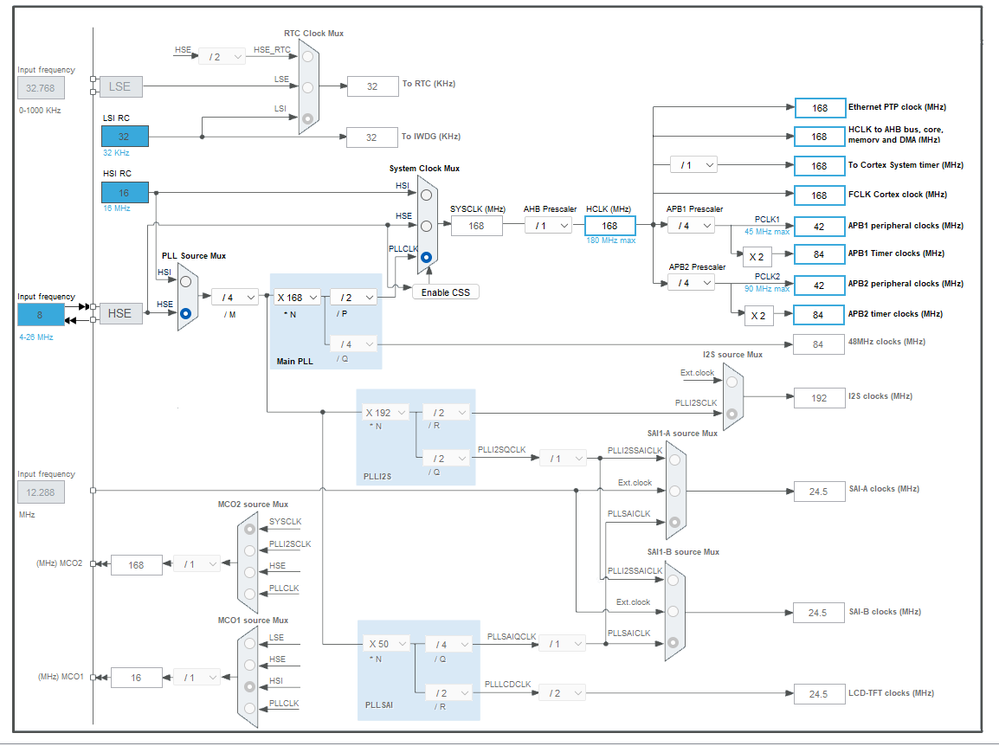The height and width of the screenshot is (745, 999).
Task: Open the PLLI2SQCLK /1 divider dropdown
Action: (x=563, y=458)
